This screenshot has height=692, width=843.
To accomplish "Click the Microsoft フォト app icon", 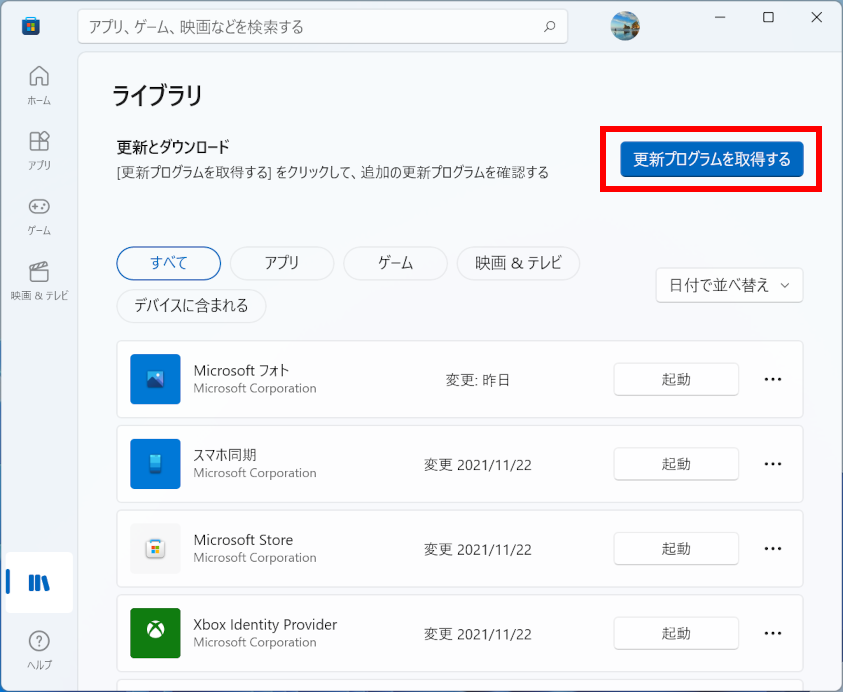I will [155, 379].
